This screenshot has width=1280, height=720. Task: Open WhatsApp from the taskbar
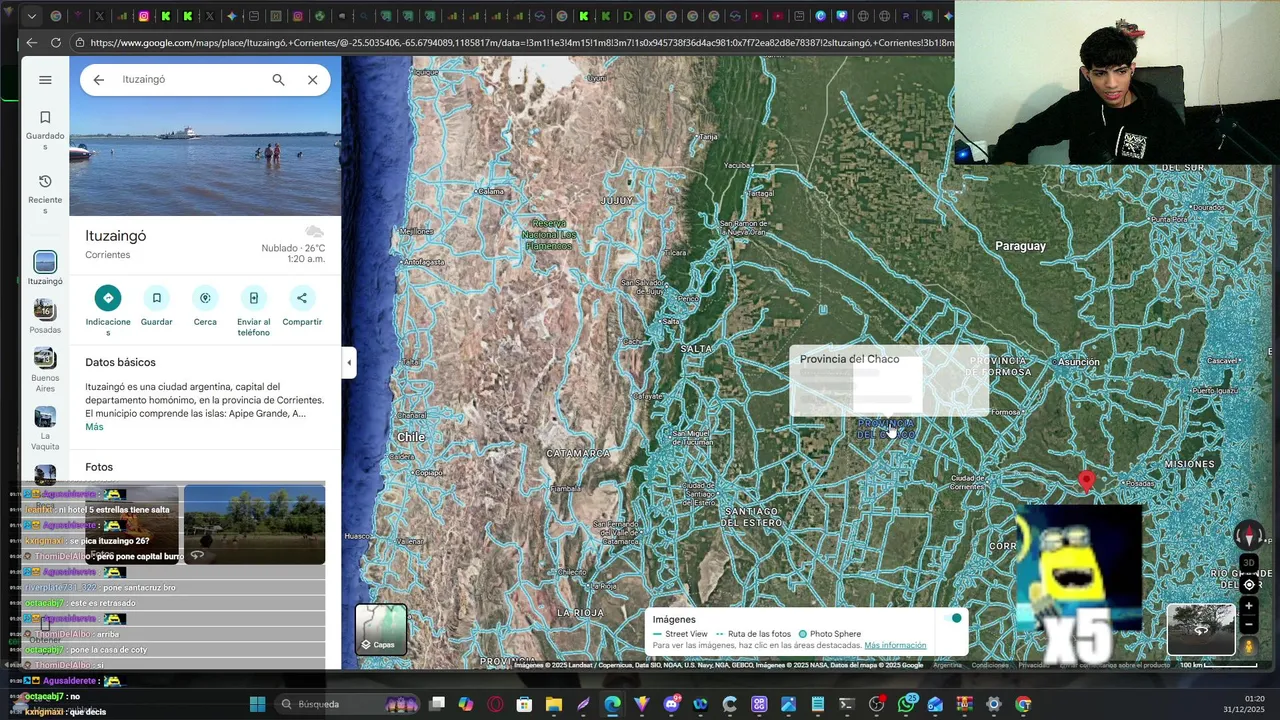pyautogui.click(x=906, y=704)
